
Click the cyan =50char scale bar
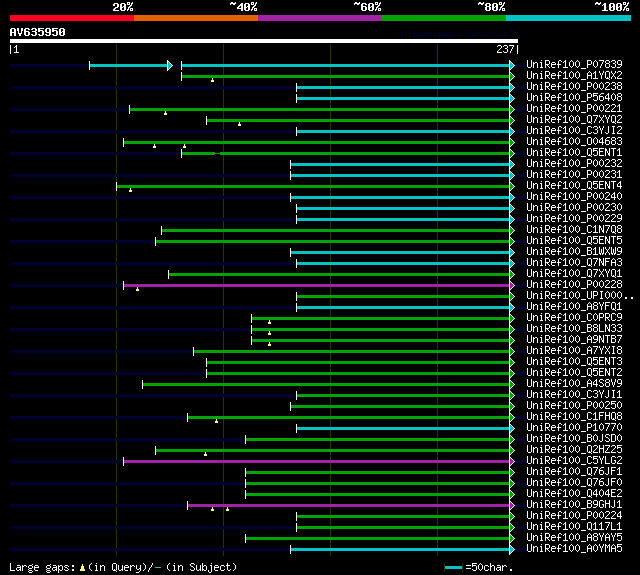pyautogui.click(x=453, y=567)
